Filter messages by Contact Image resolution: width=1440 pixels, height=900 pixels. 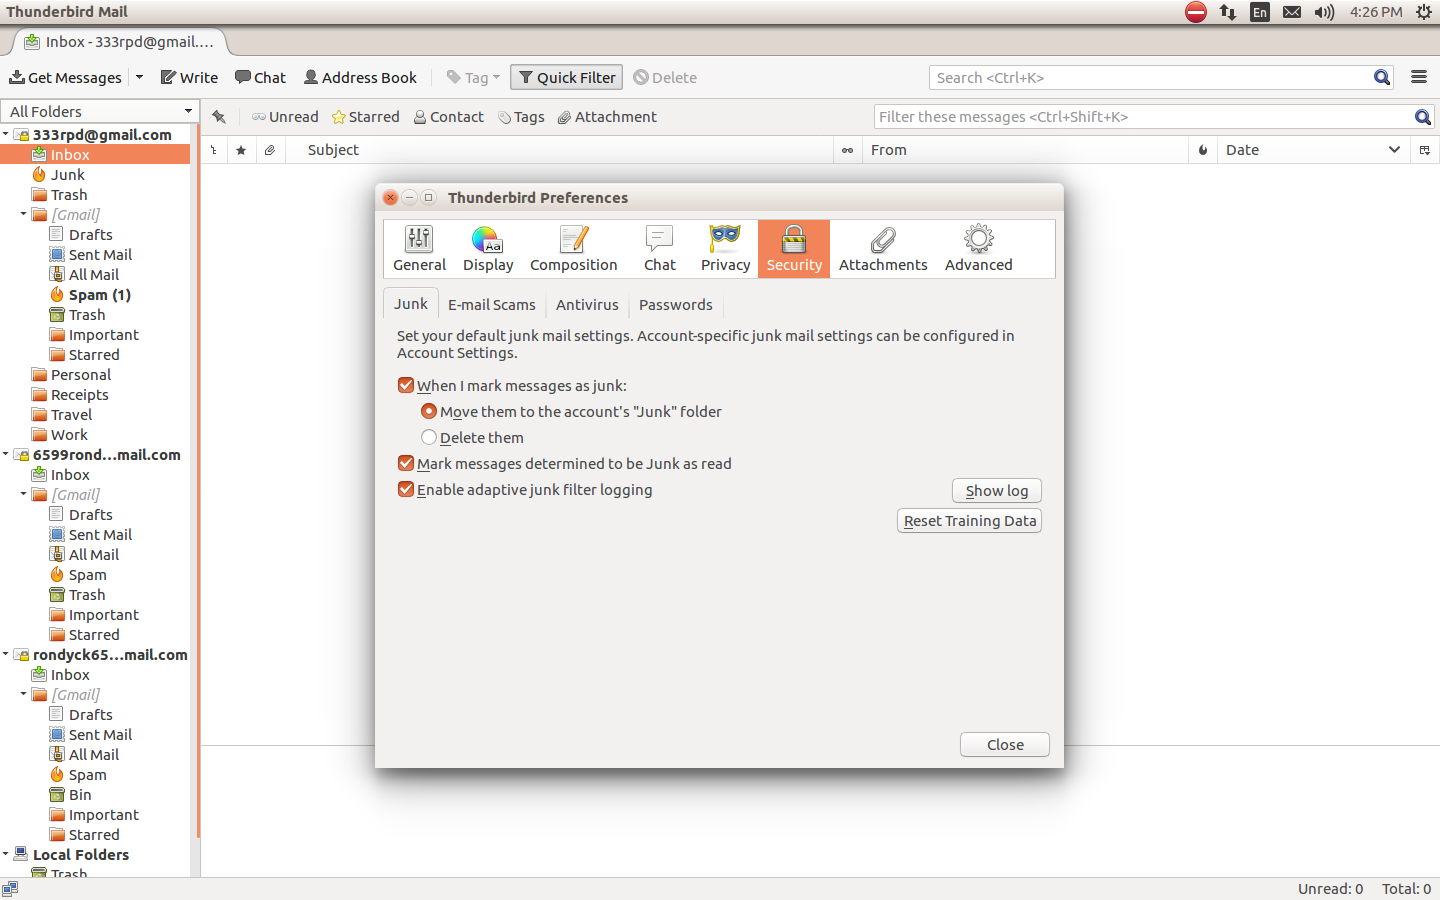[449, 117]
